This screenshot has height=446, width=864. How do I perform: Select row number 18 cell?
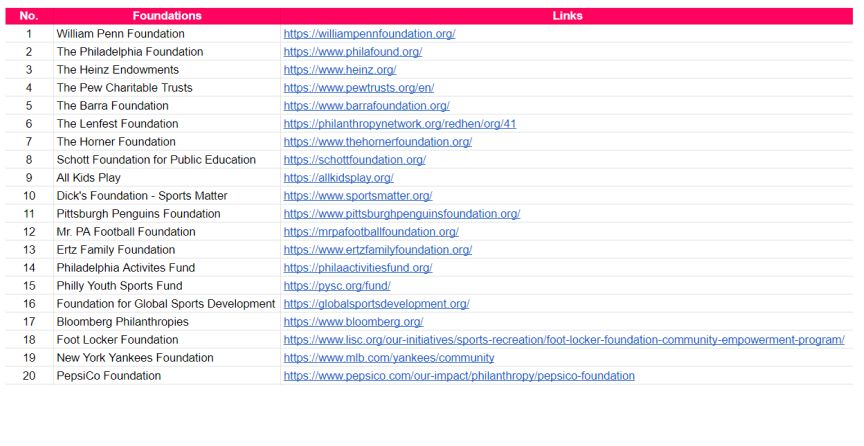click(29, 340)
